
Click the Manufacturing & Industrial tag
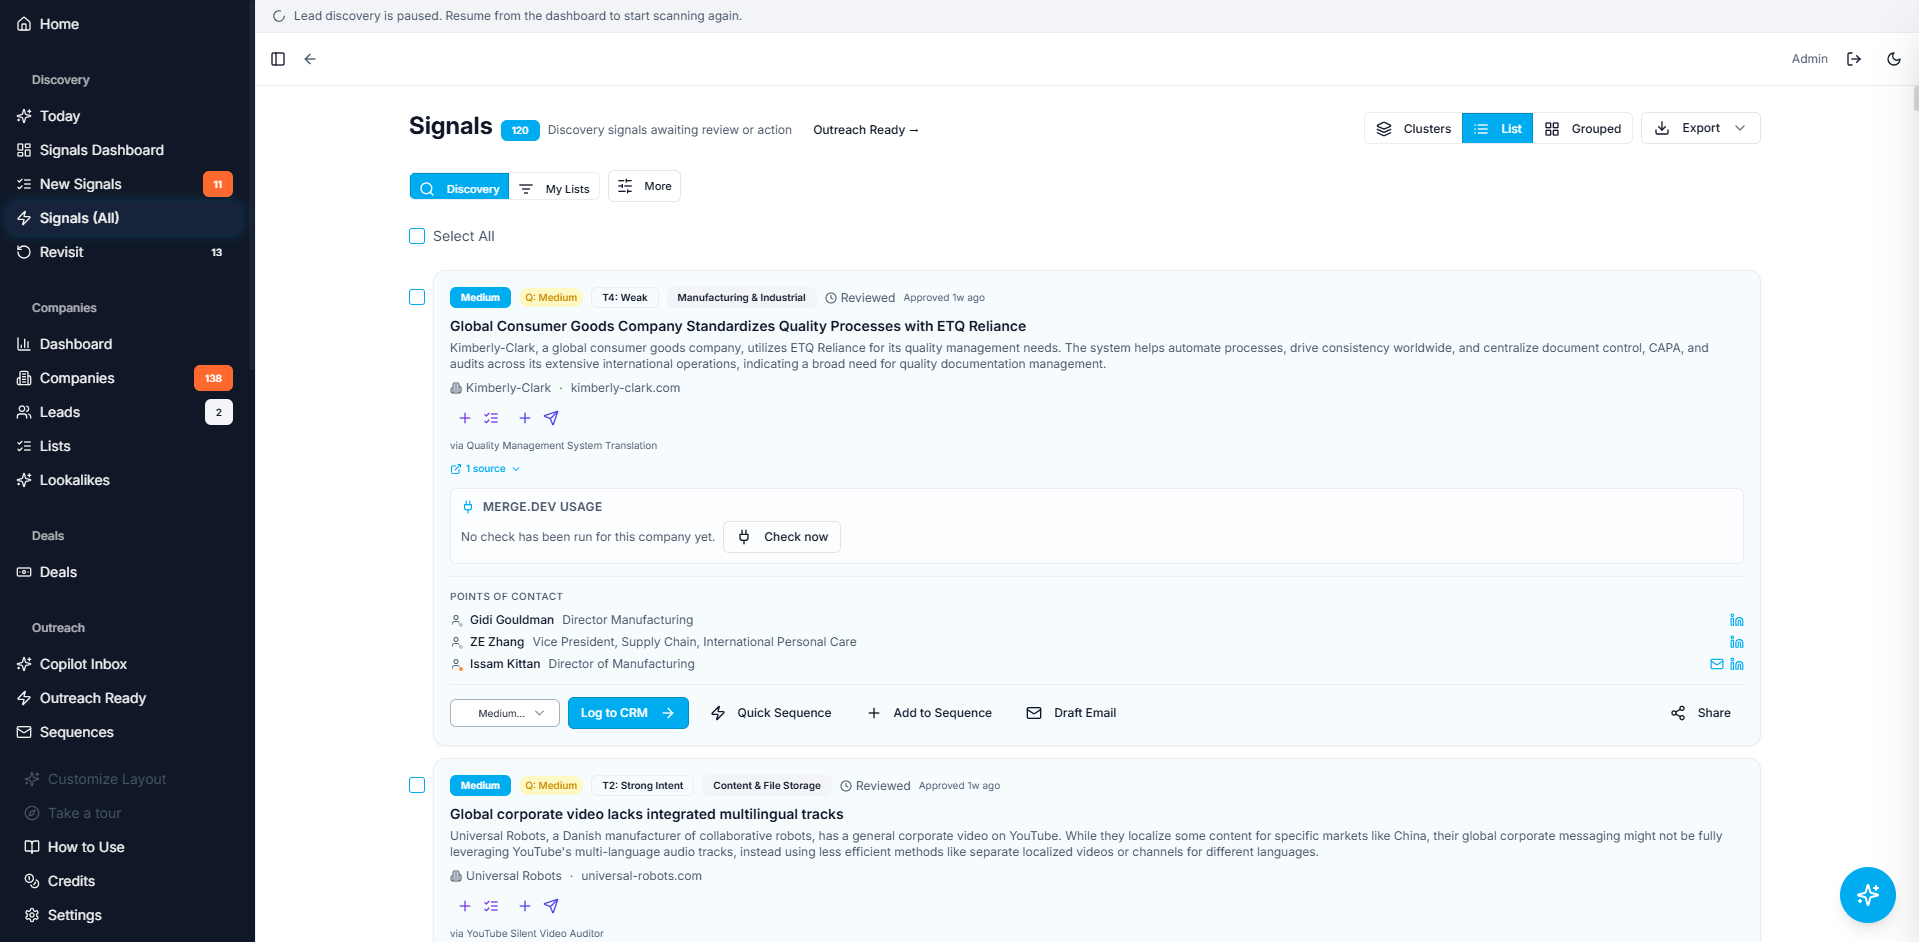[741, 298]
